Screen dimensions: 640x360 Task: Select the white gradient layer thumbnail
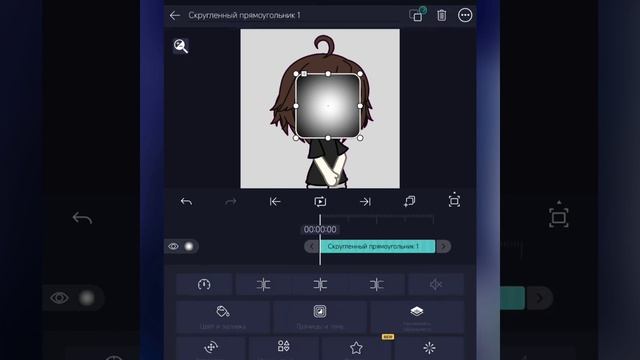click(189, 246)
